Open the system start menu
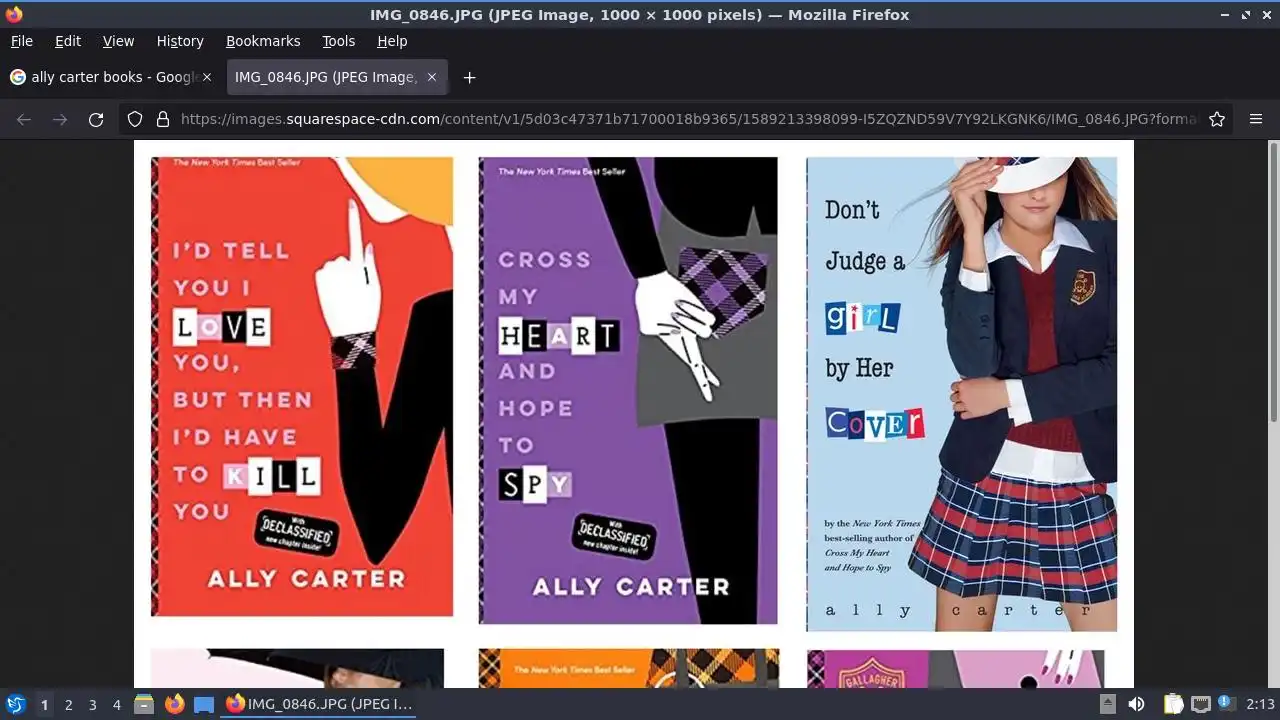Screen dimensions: 1280x720 click(15, 704)
